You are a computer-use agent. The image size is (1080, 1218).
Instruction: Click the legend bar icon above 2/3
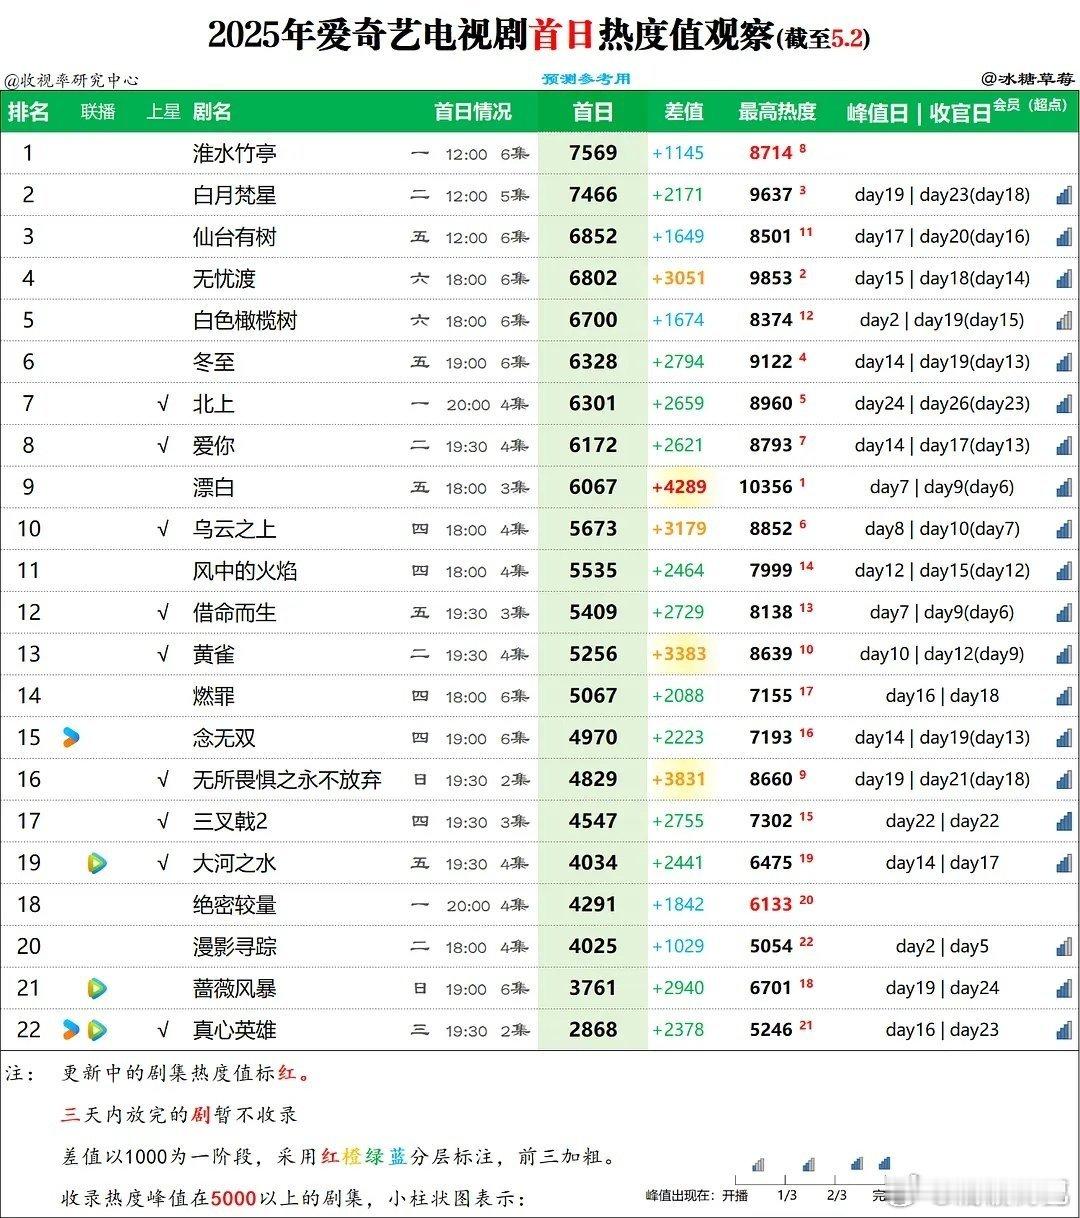point(857,1164)
